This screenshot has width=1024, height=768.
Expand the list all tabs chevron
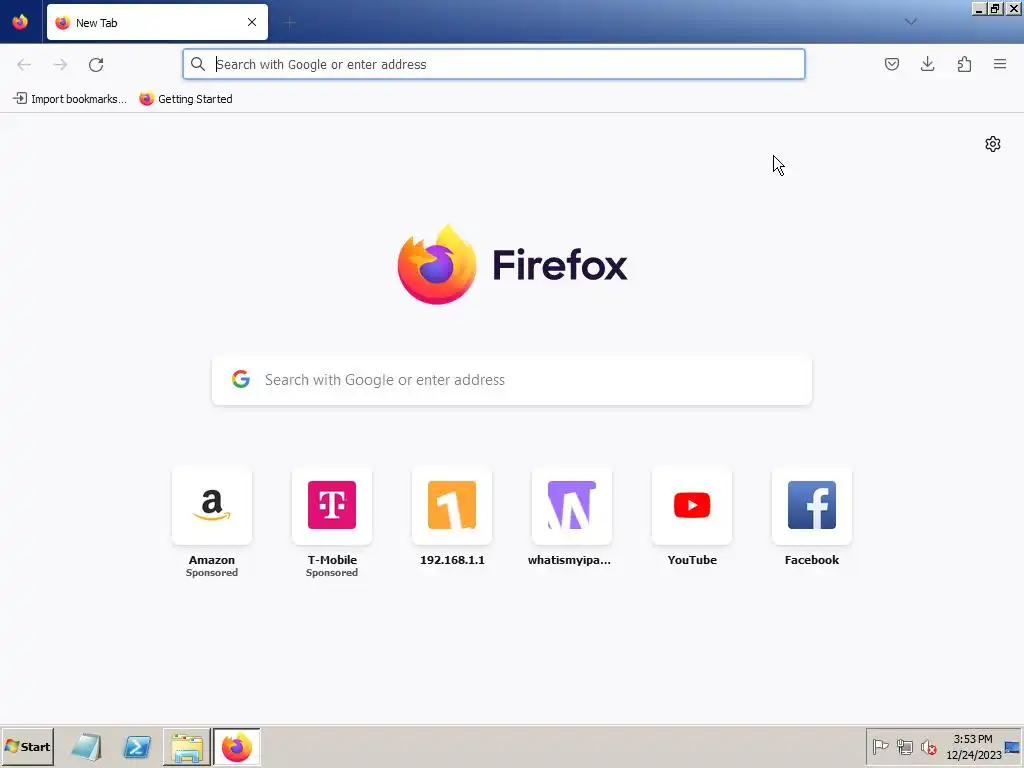pos(910,22)
